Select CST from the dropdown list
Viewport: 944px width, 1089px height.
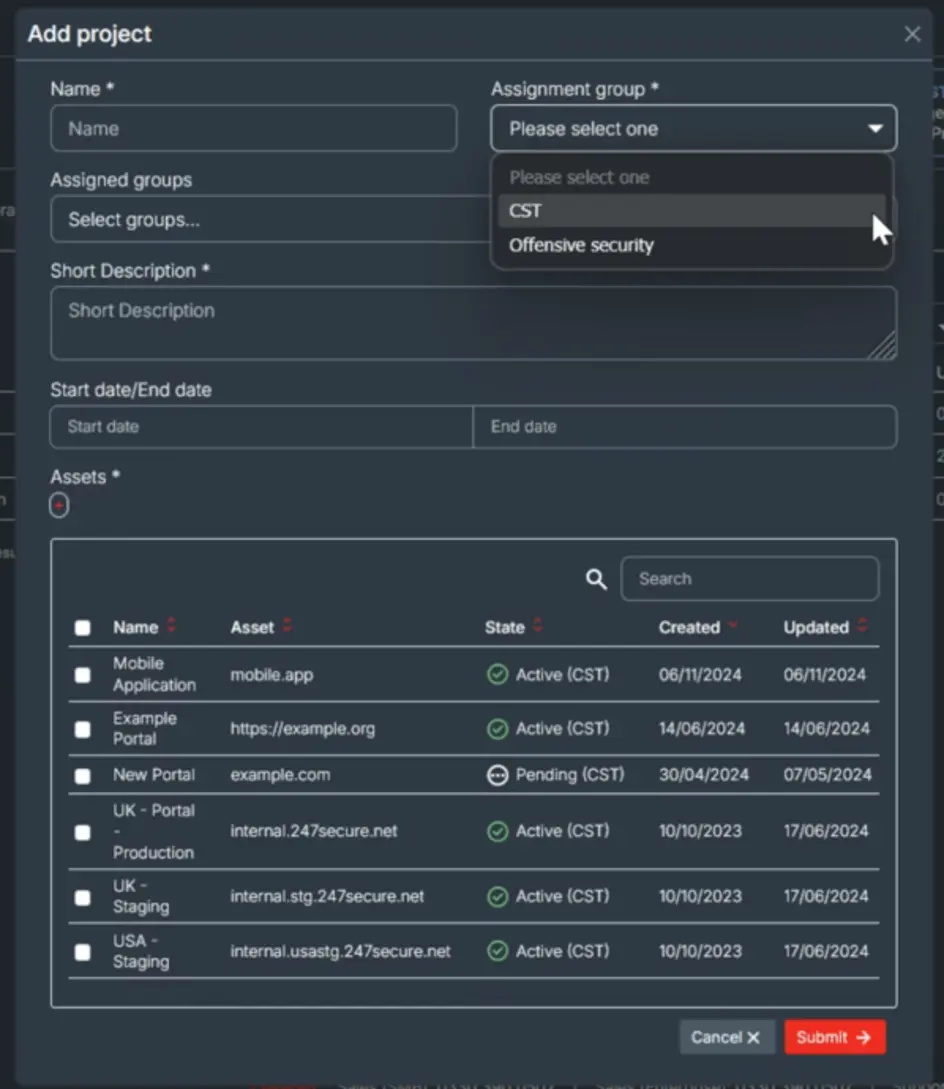tap(691, 210)
